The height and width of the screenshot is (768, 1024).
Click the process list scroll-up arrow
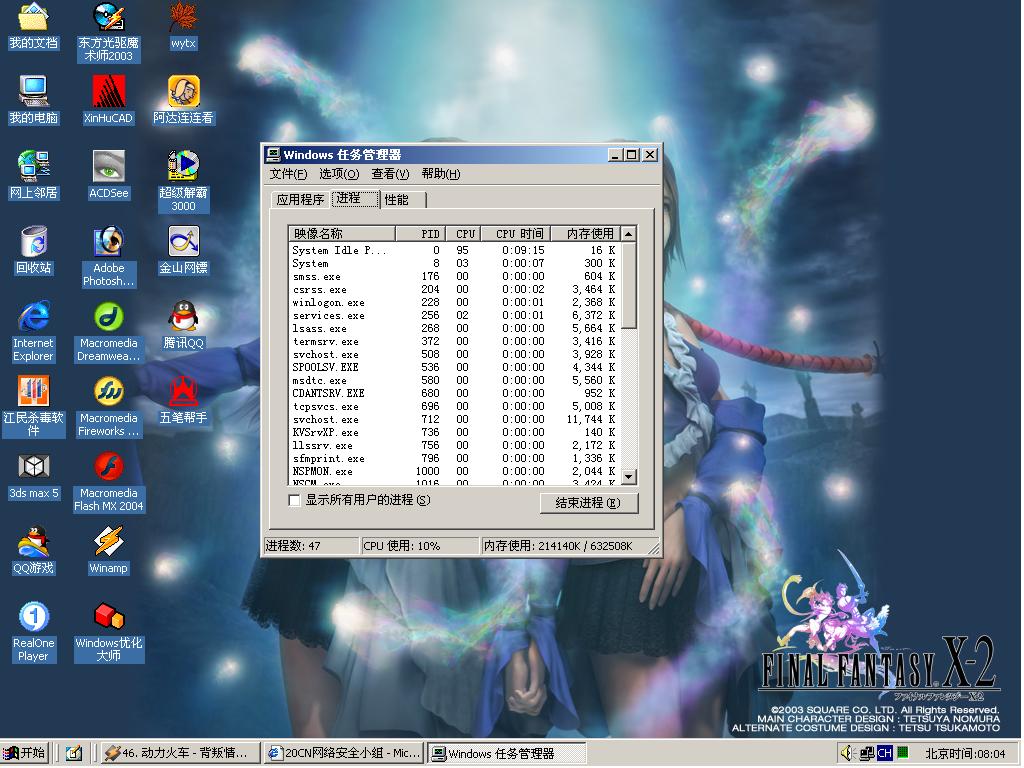628,234
